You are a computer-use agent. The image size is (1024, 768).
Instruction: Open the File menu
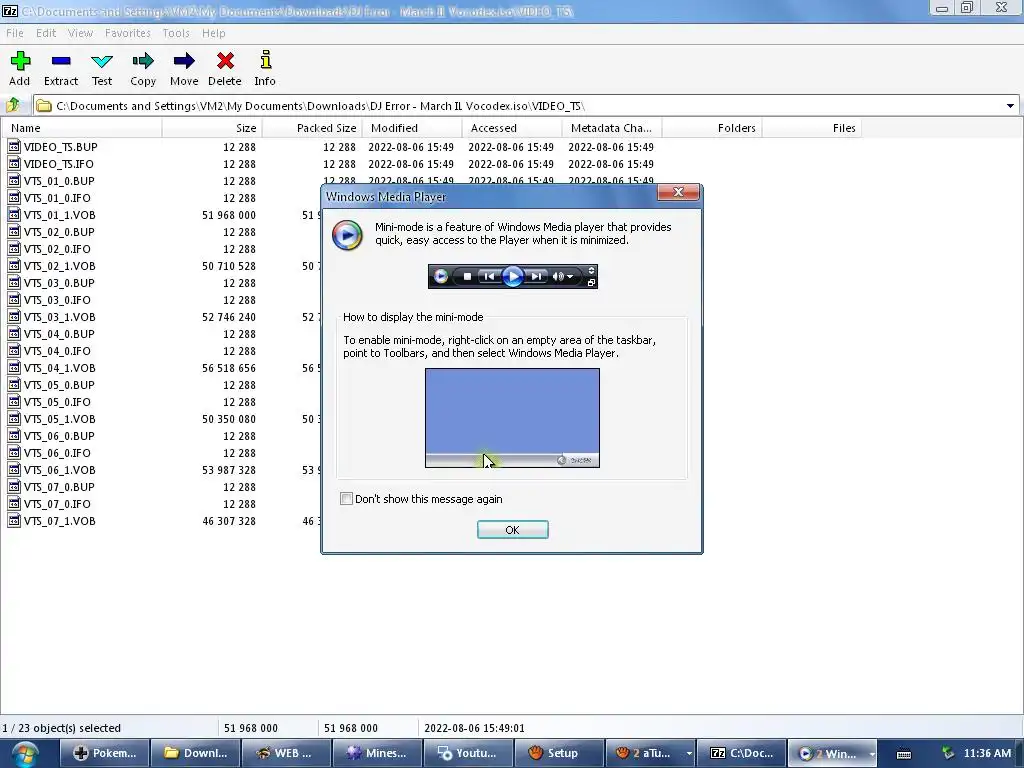pos(14,33)
